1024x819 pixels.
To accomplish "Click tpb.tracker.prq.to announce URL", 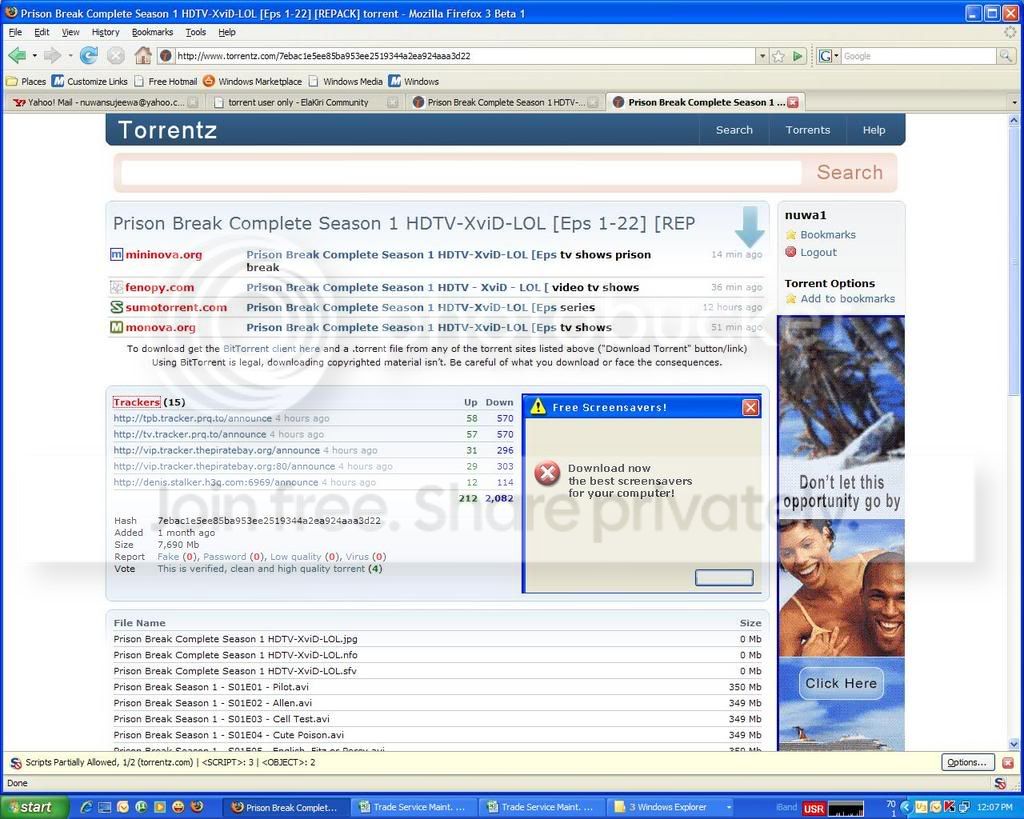I will tap(193, 418).
